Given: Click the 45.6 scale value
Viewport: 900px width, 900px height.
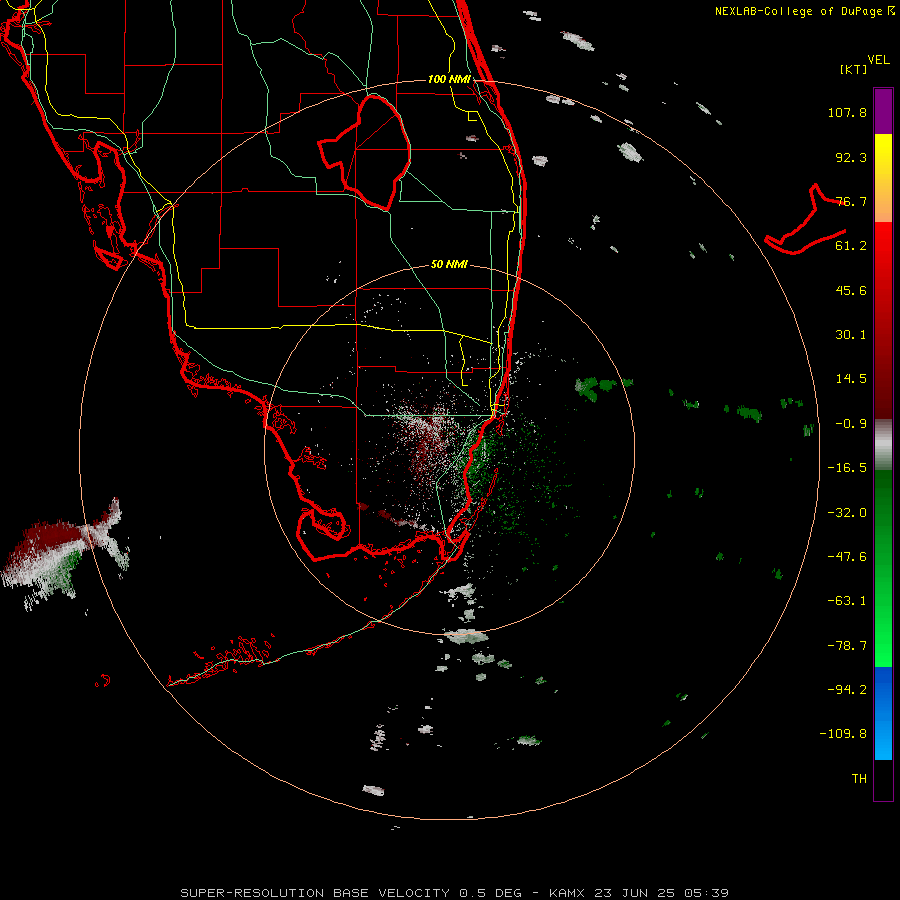Looking at the screenshot, I should (x=851, y=290).
